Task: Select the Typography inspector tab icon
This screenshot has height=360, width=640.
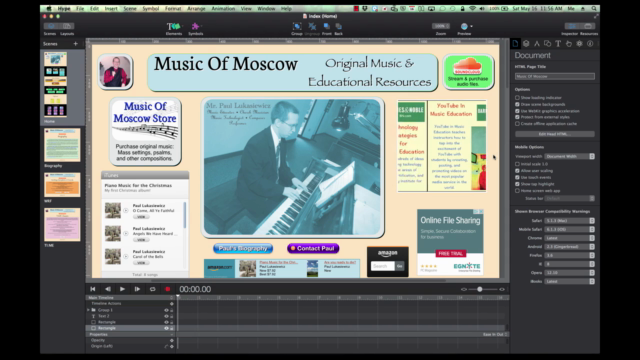Action: (558, 44)
